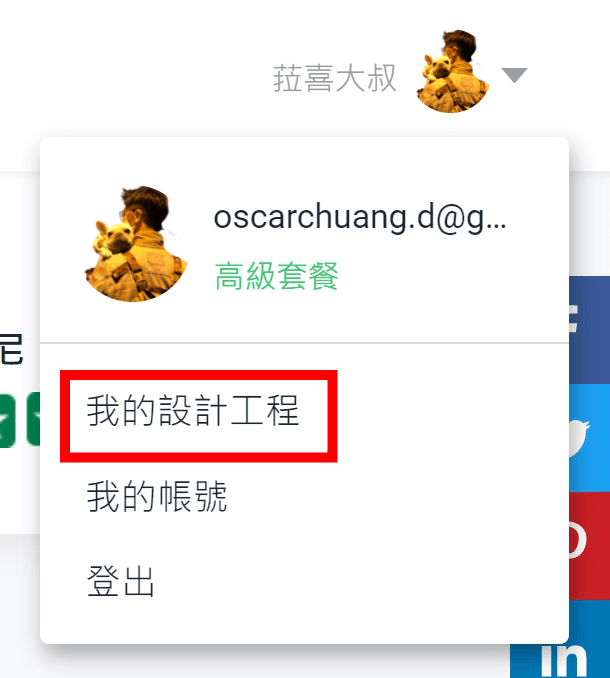Click the Facebook share icon
This screenshot has width=610, height=678.
click(x=589, y=330)
